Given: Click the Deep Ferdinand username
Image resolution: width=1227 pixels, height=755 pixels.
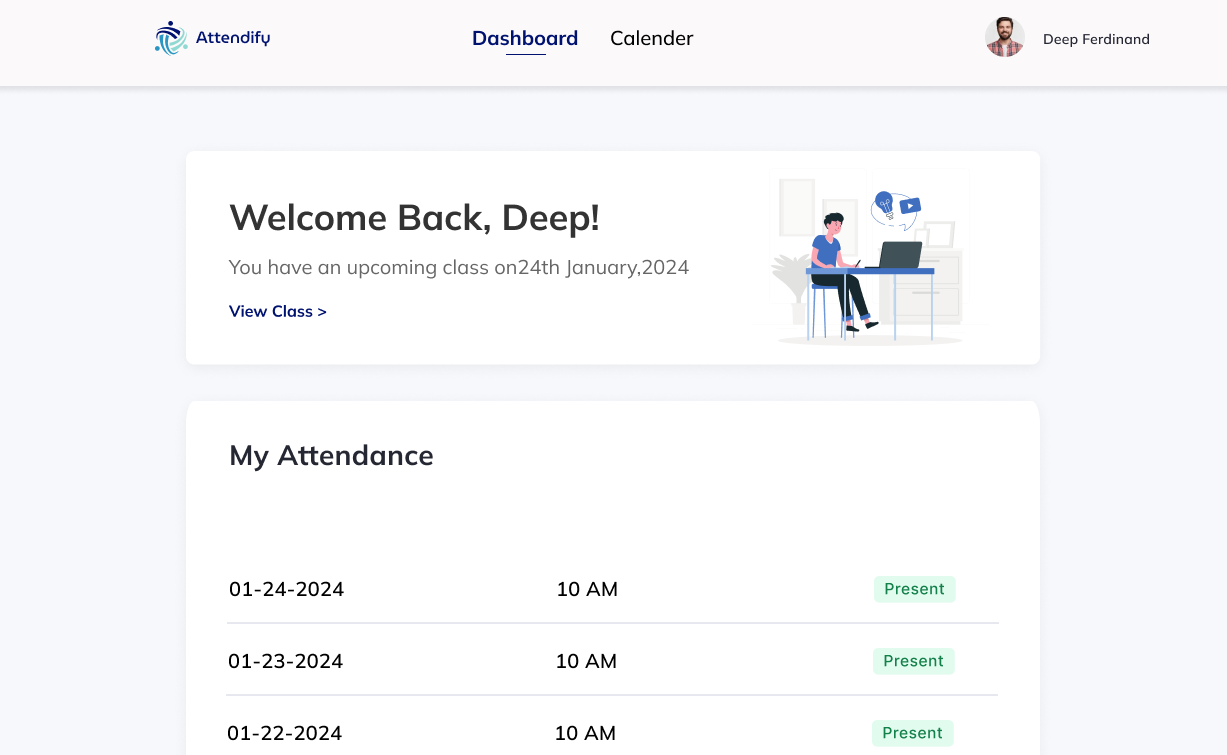Looking at the screenshot, I should [x=1096, y=39].
